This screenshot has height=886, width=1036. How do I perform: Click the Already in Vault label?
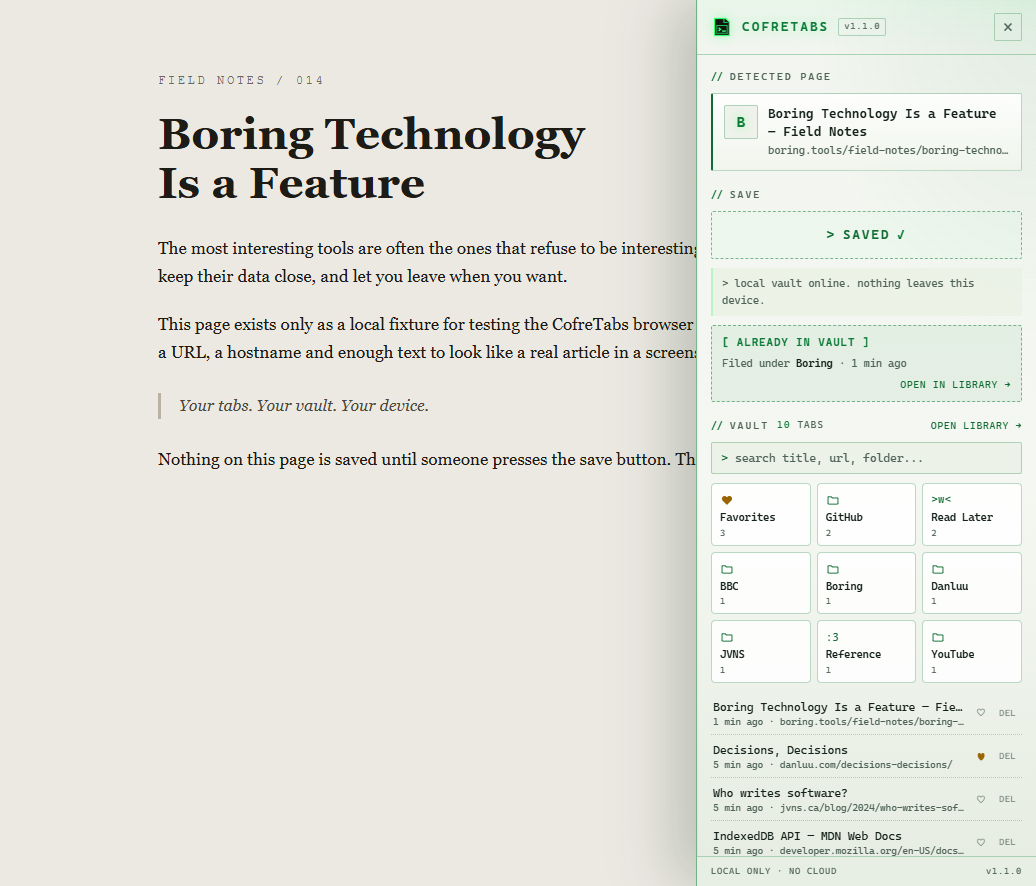pos(795,342)
